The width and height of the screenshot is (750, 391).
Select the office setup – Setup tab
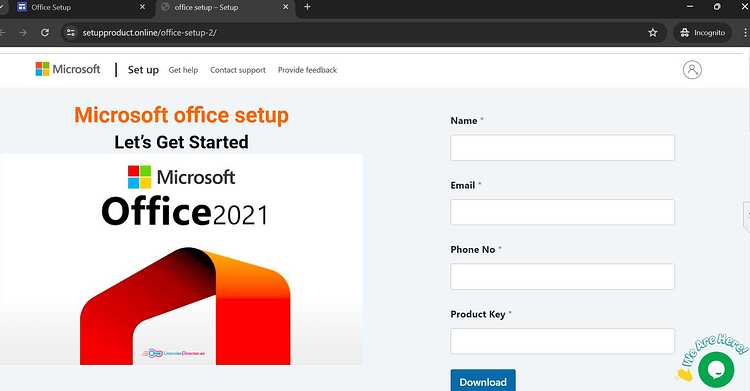225,7
